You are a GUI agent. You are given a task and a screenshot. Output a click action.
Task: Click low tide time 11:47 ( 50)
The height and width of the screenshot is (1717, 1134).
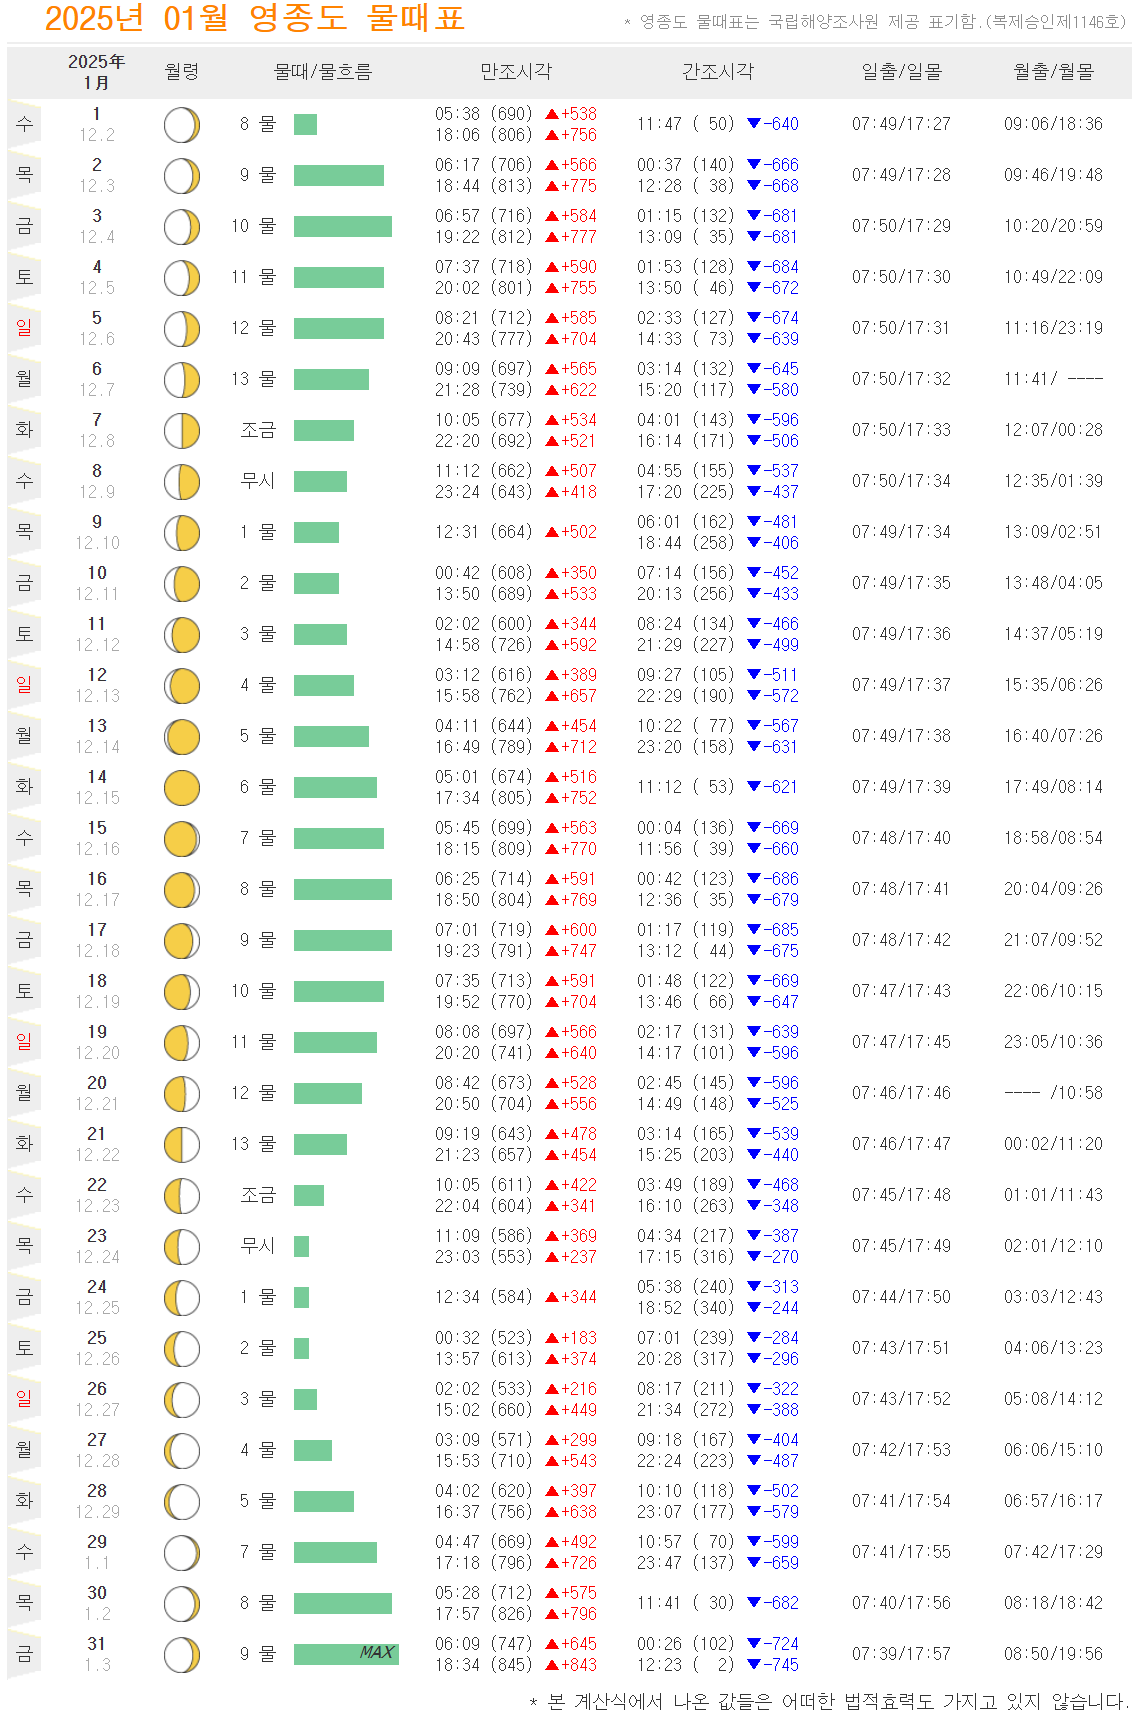[x=686, y=124]
